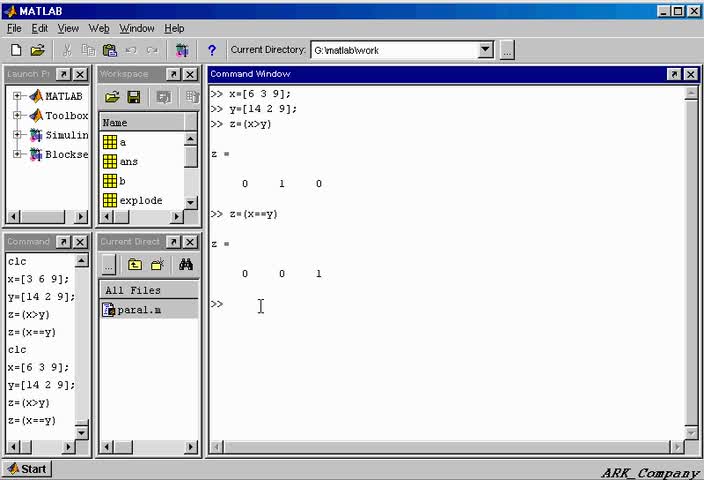Click the new folder icon
Viewport: 704px width, 480px height.
pos(157,264)
